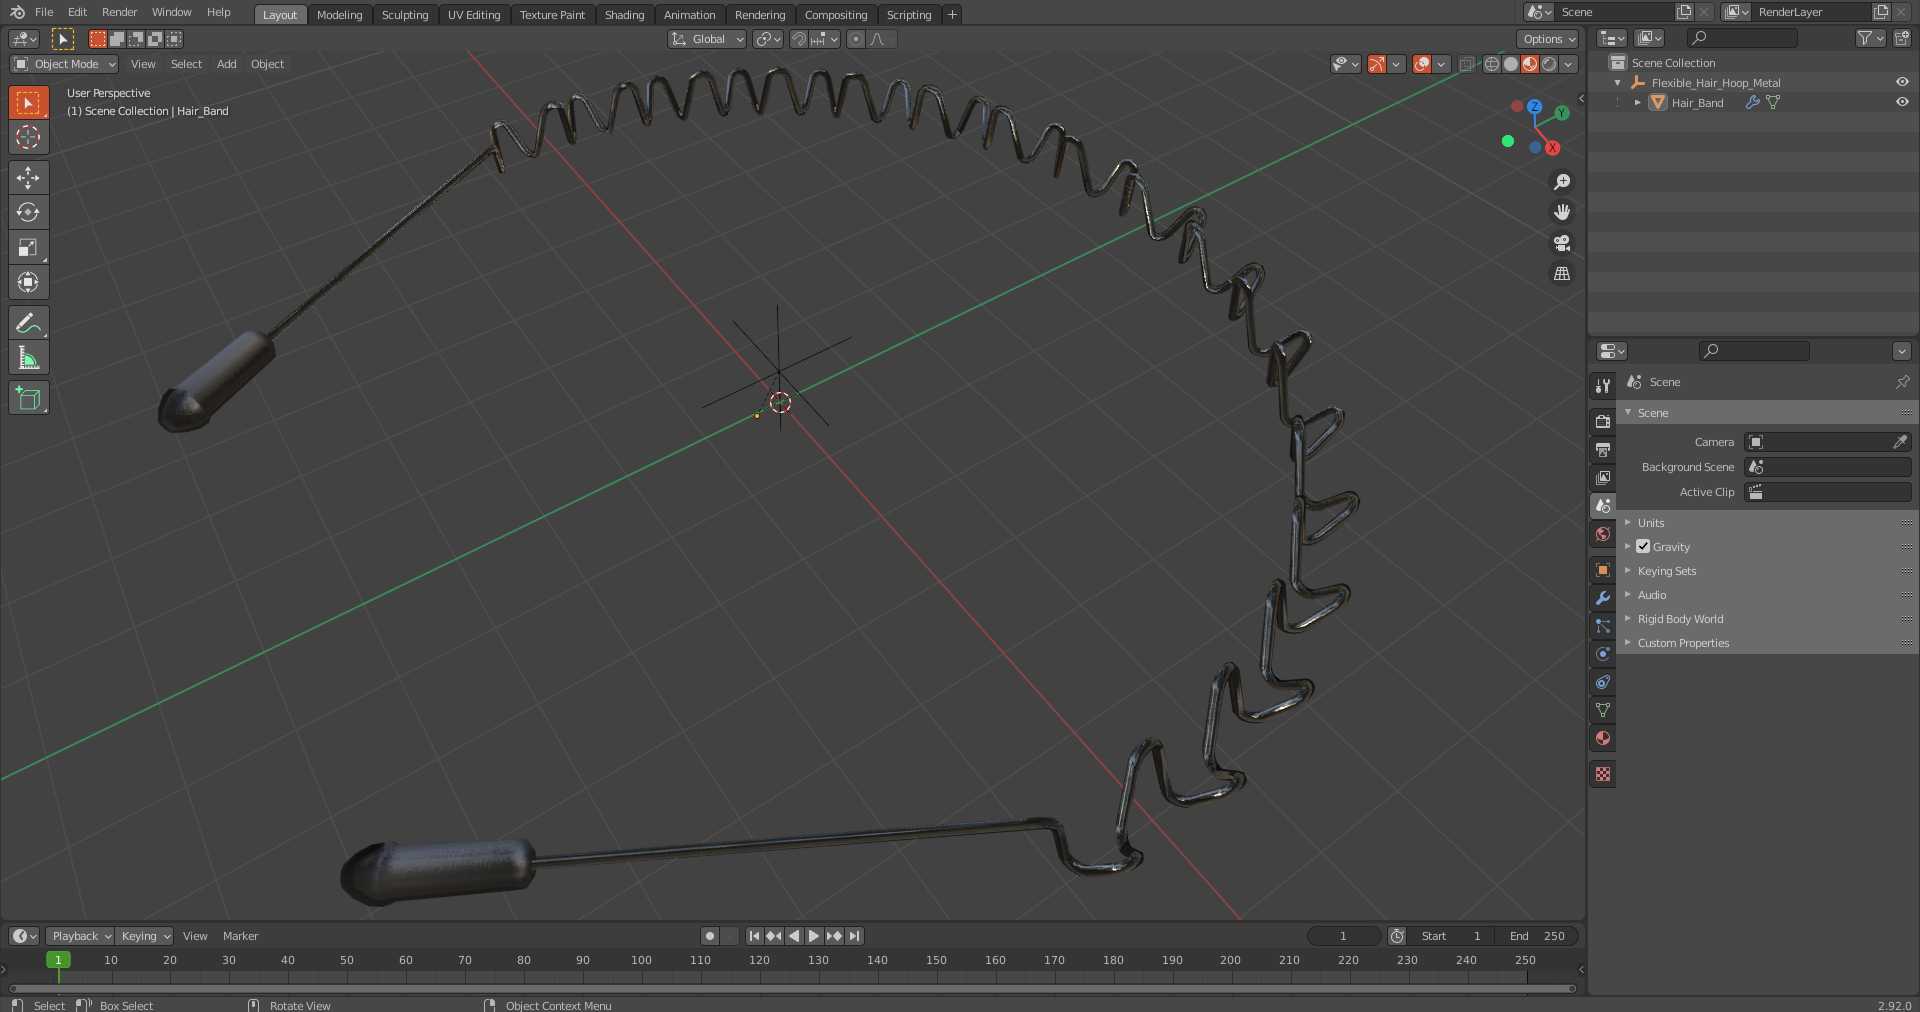Screen dimensions: 1920x1012
Task: Toggle X-ray display mode
Action: pyautogui.click(x=1467, y=64)
